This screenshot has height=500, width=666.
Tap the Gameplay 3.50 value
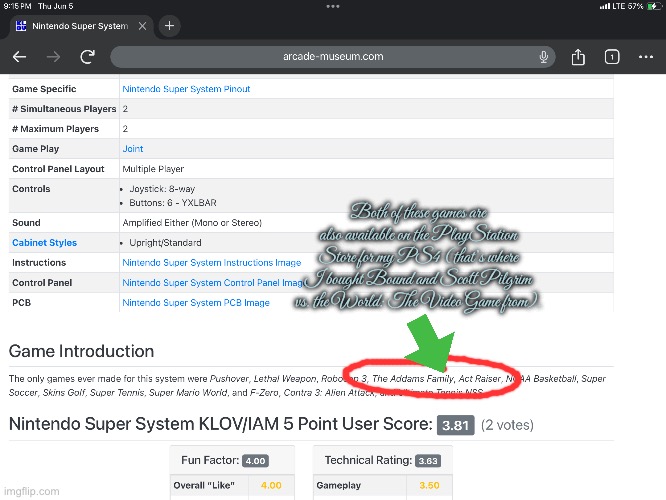(429, 485)
